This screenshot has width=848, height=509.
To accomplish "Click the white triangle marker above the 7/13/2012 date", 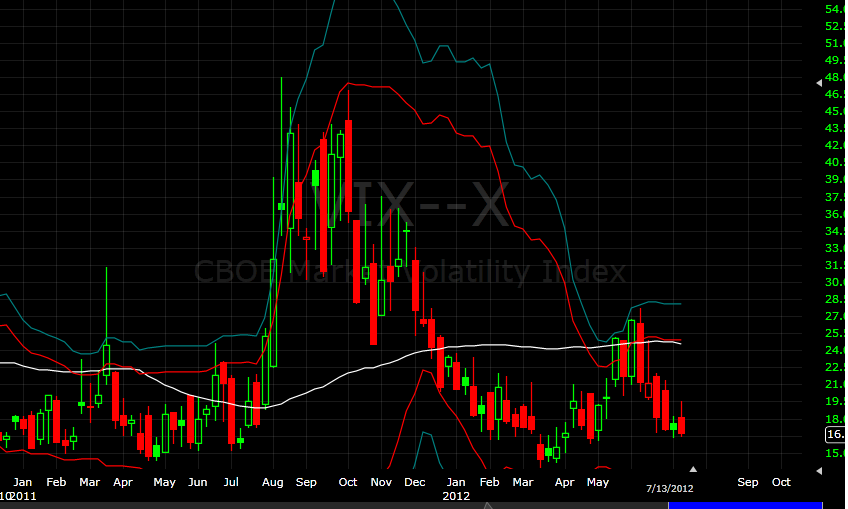I will (693, 469).
